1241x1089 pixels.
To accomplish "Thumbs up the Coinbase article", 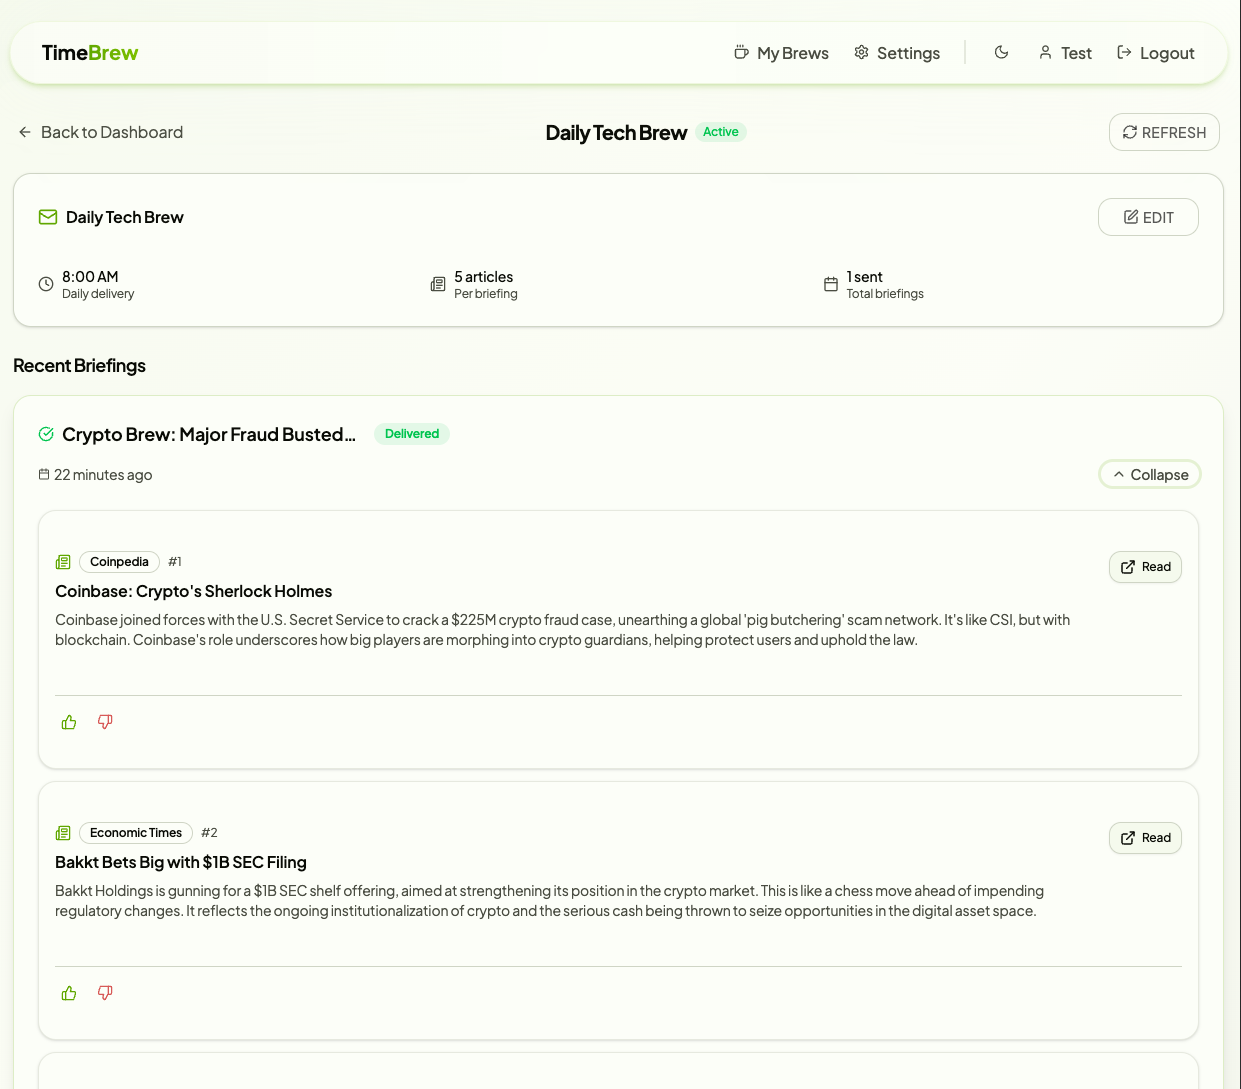I will click(69, 722).
